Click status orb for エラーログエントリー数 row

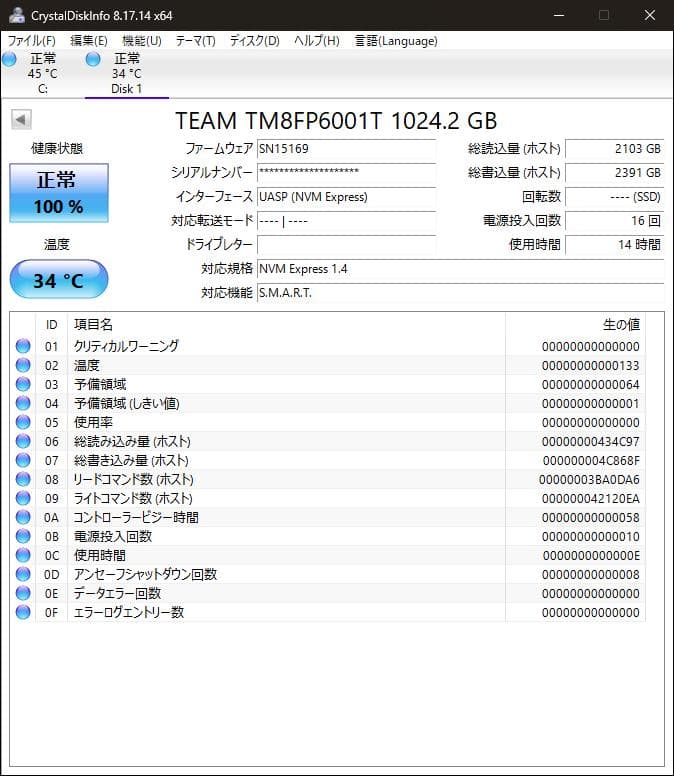pos(23,612)
